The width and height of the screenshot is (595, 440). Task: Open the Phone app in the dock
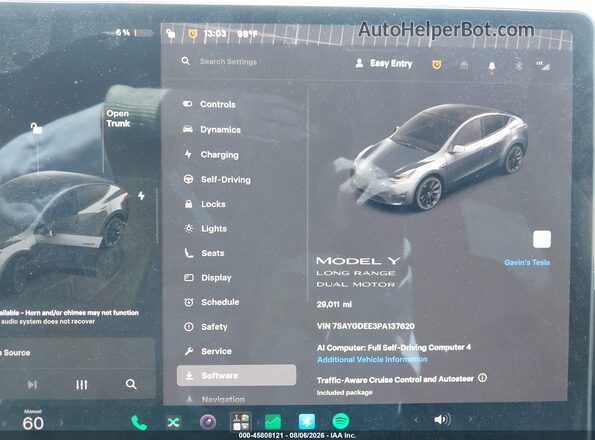[x=139, y=422]
